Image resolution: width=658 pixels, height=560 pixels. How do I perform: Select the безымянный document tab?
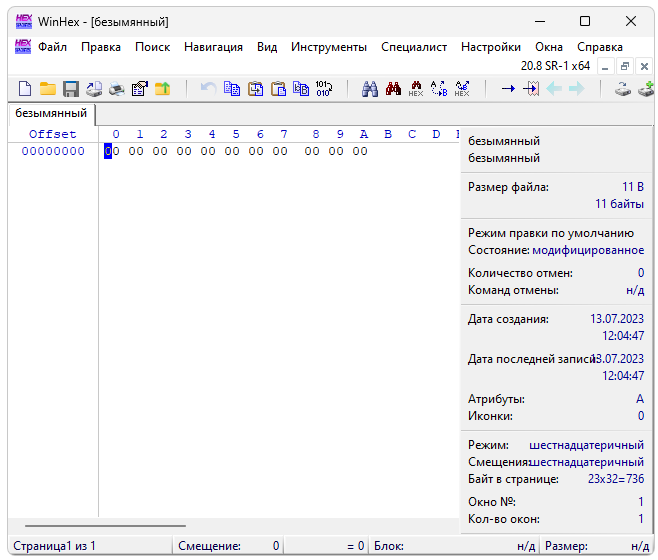click(51, 113)
